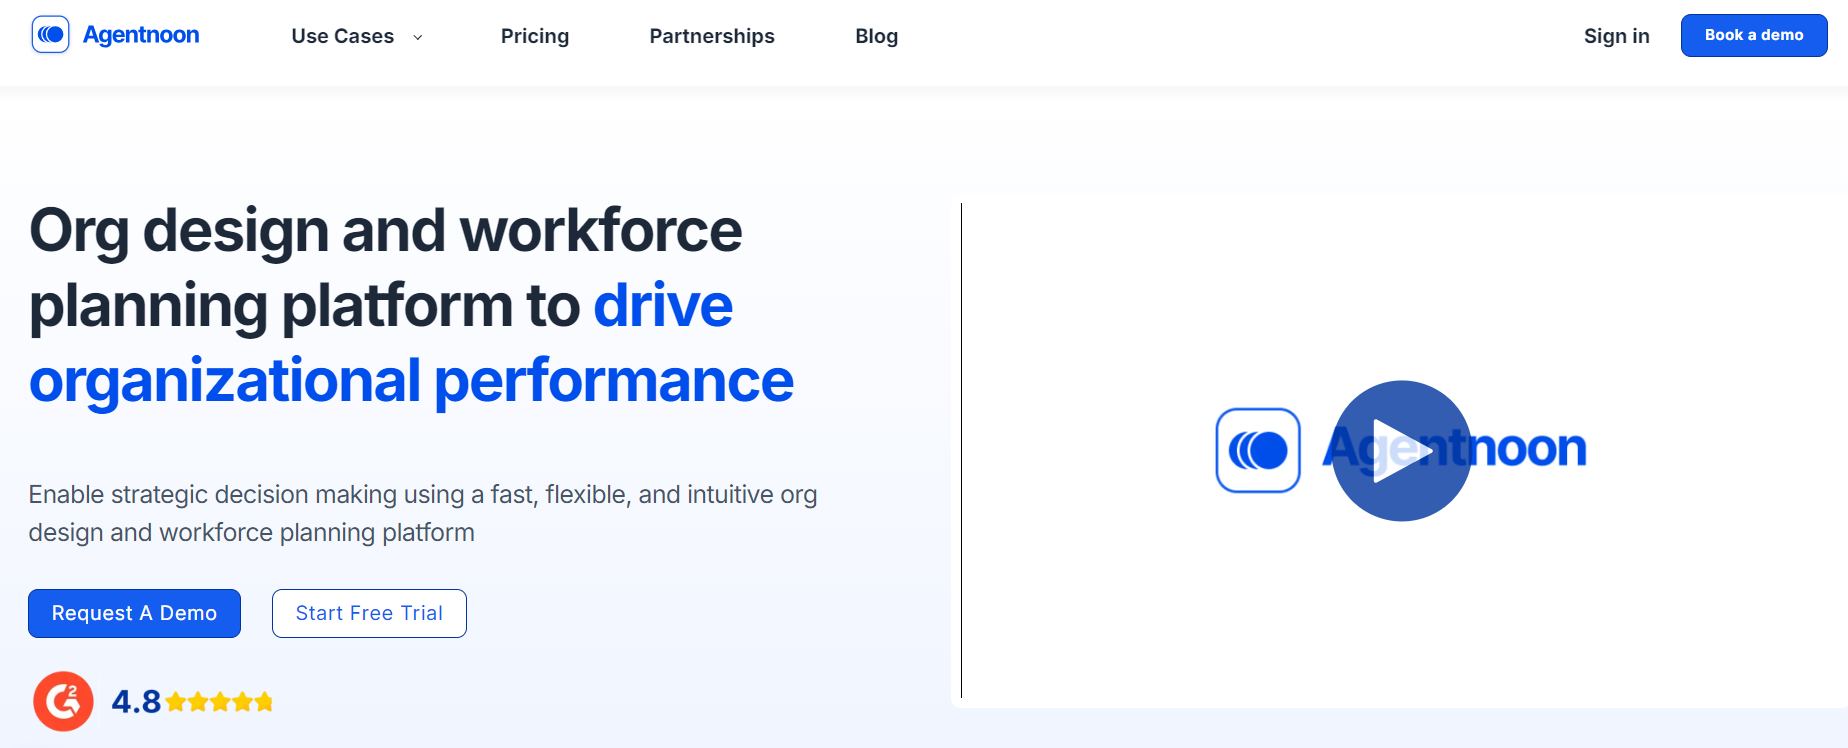
Task: Click the five-star rating icons
Action: pyautogui.click(x=219, y=702)
